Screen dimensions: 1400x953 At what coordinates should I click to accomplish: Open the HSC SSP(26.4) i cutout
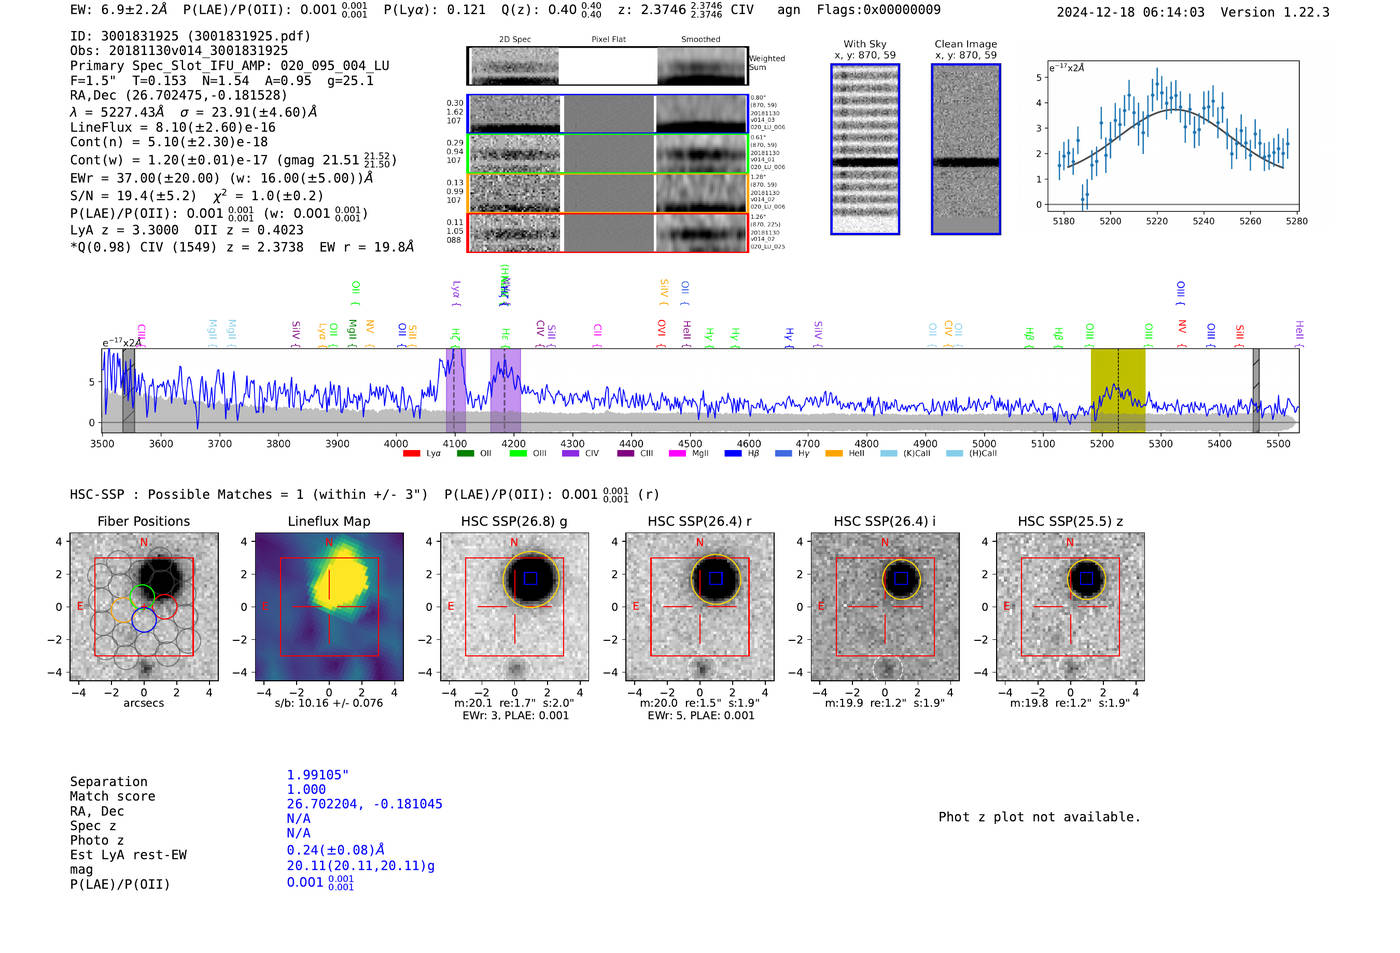pyautogui.click(x=885, y=607)
